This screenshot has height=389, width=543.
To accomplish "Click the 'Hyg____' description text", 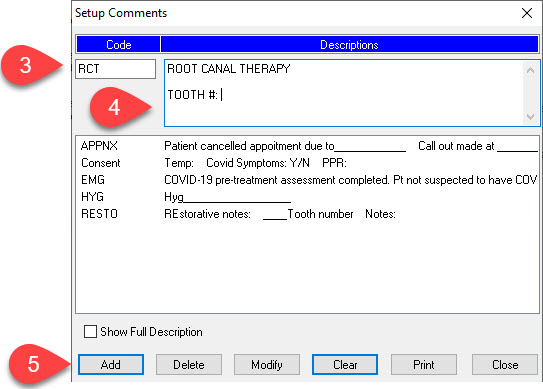I will [227, 197].
